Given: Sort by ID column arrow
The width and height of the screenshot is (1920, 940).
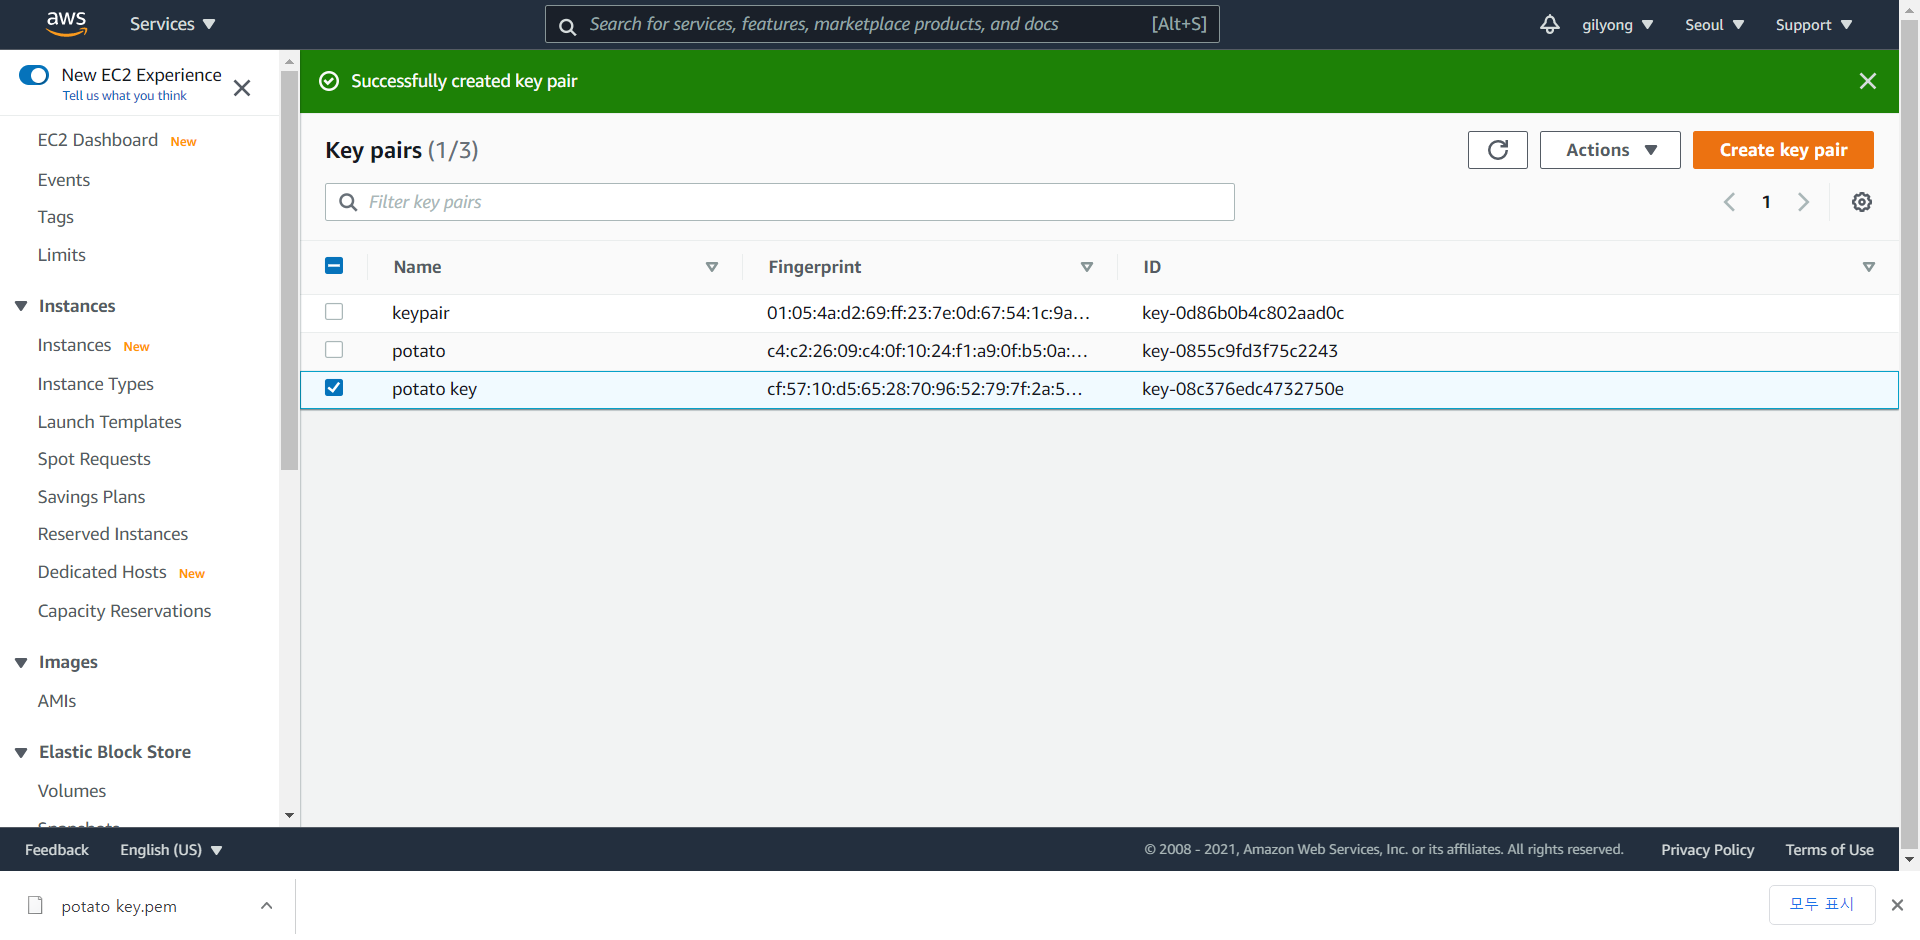Looking at the screenshot, I should (1868, 267).
